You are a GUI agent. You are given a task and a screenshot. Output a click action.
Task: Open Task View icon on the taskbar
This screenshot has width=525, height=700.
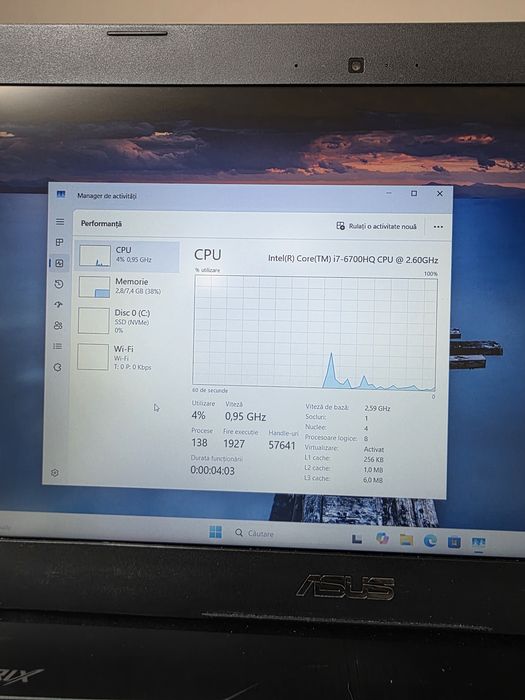click(x=357, y=539)
